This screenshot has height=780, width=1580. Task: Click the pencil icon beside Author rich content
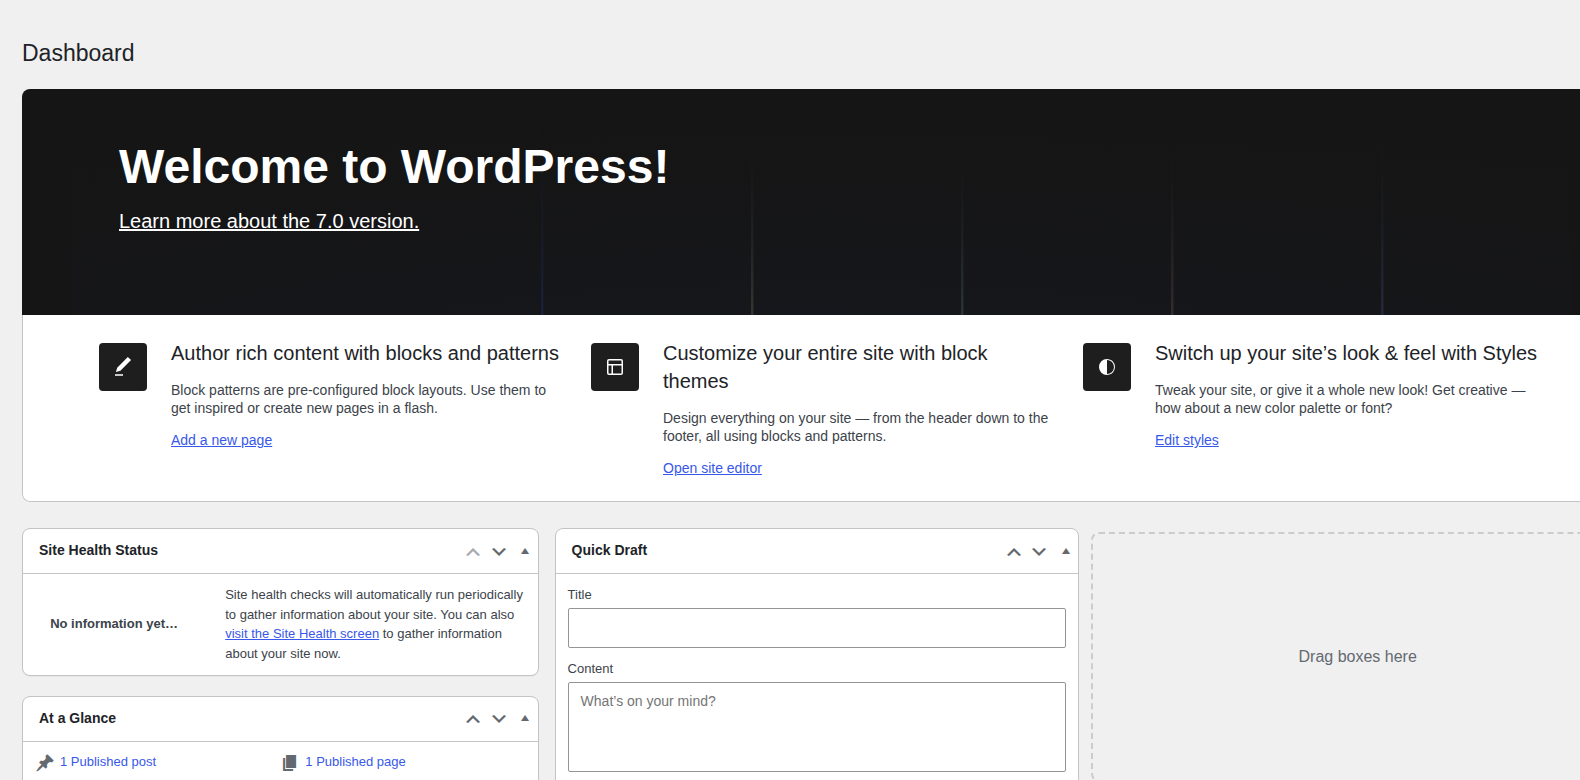[123, 367]
